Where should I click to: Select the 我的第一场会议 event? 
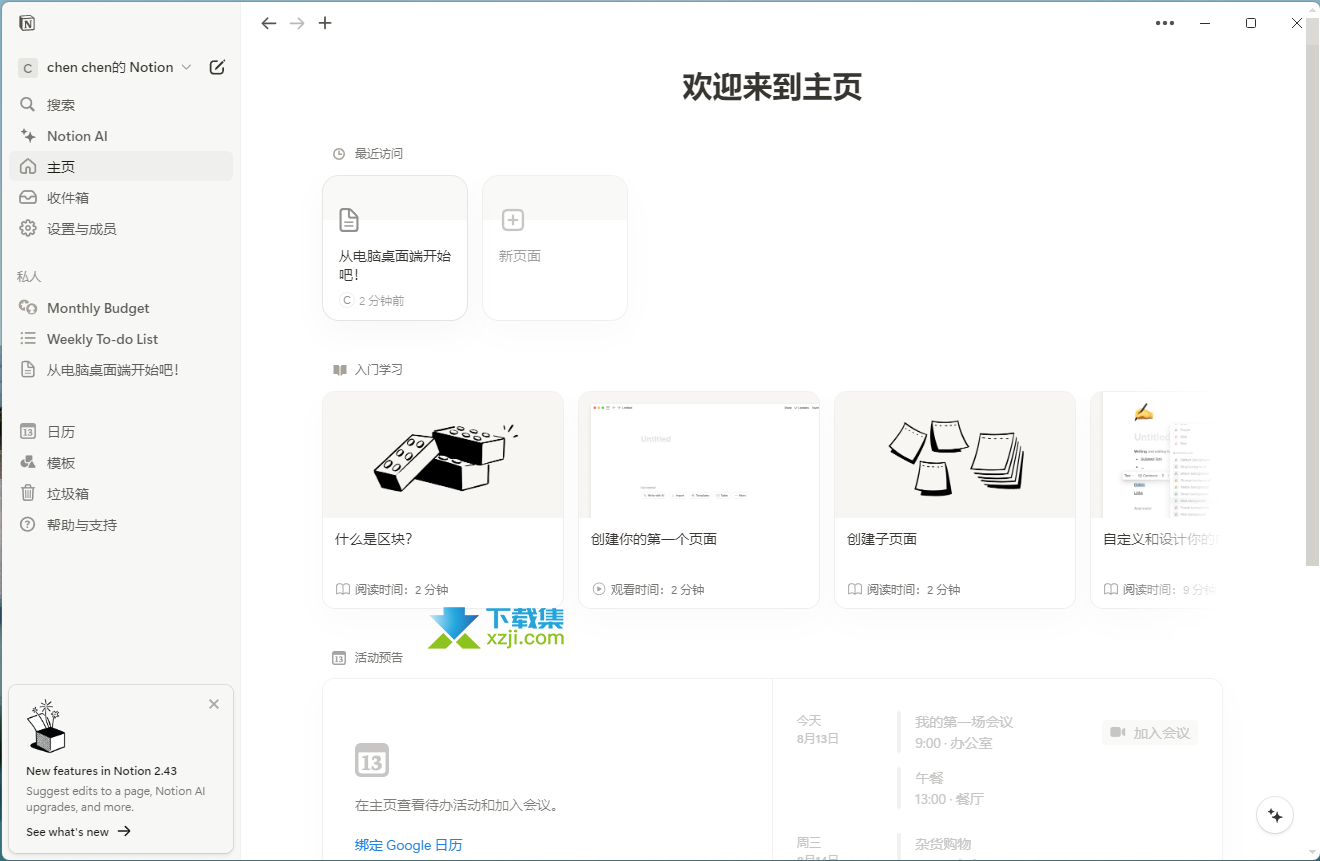(964, 732)
